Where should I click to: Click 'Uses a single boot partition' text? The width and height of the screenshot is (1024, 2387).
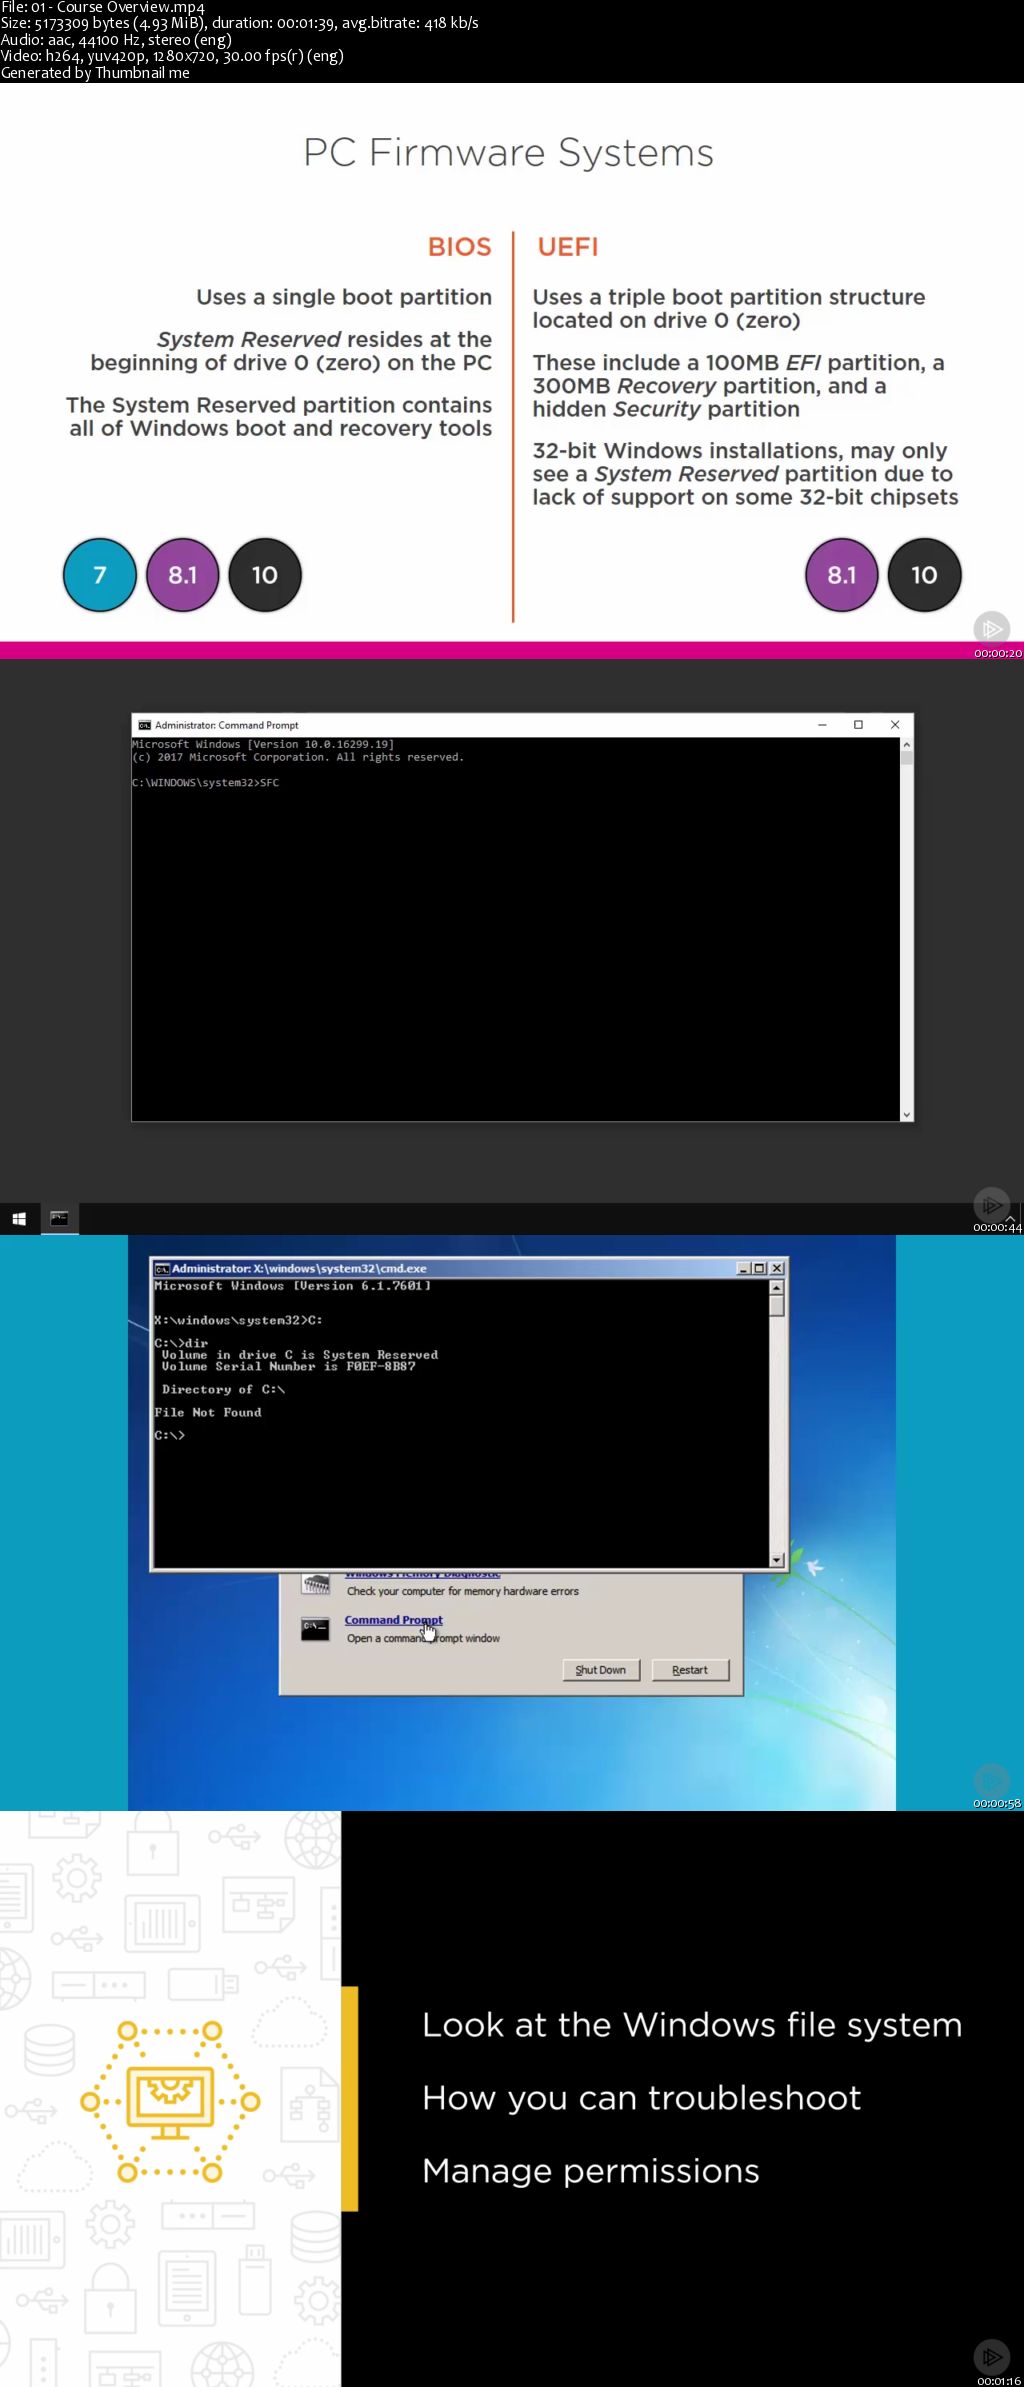(344, 297)
